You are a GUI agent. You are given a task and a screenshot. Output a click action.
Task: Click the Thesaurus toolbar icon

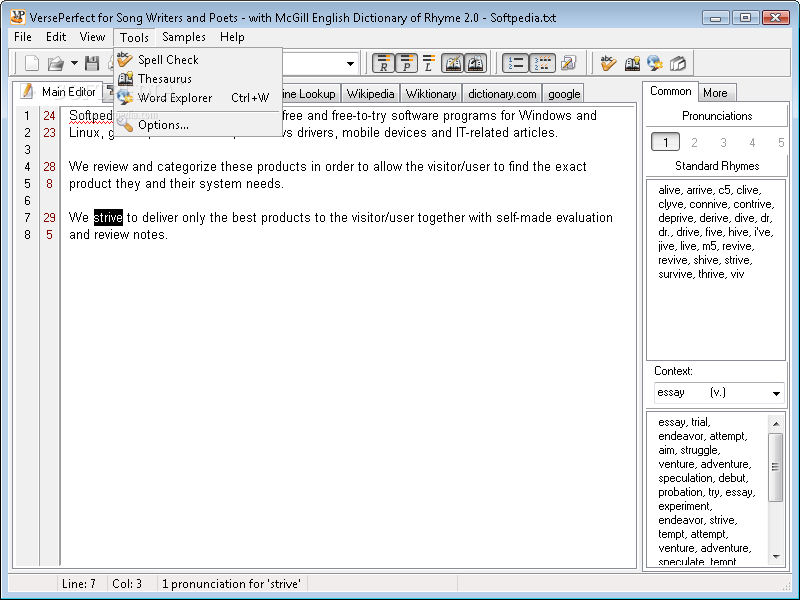[x=632, y=63]
